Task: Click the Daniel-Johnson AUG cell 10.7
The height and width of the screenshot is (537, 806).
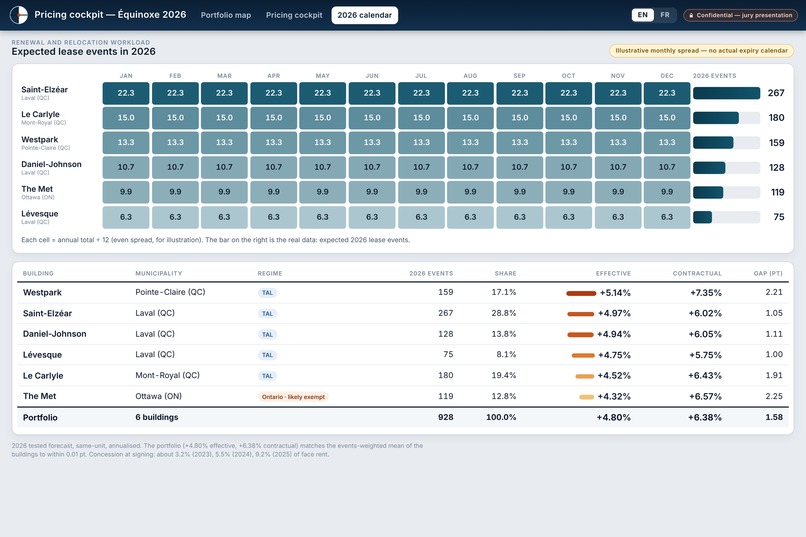Action: point(470,168)
